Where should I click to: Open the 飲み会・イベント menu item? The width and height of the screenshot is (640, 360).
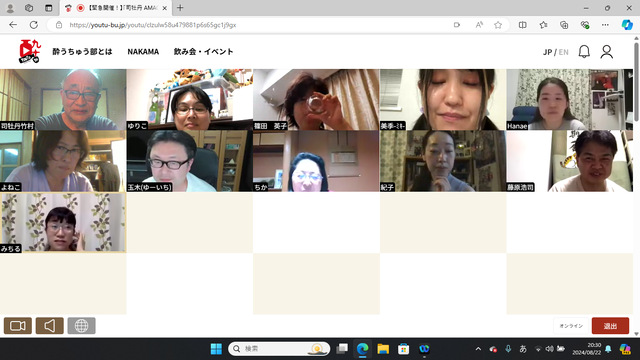[203, 52]
